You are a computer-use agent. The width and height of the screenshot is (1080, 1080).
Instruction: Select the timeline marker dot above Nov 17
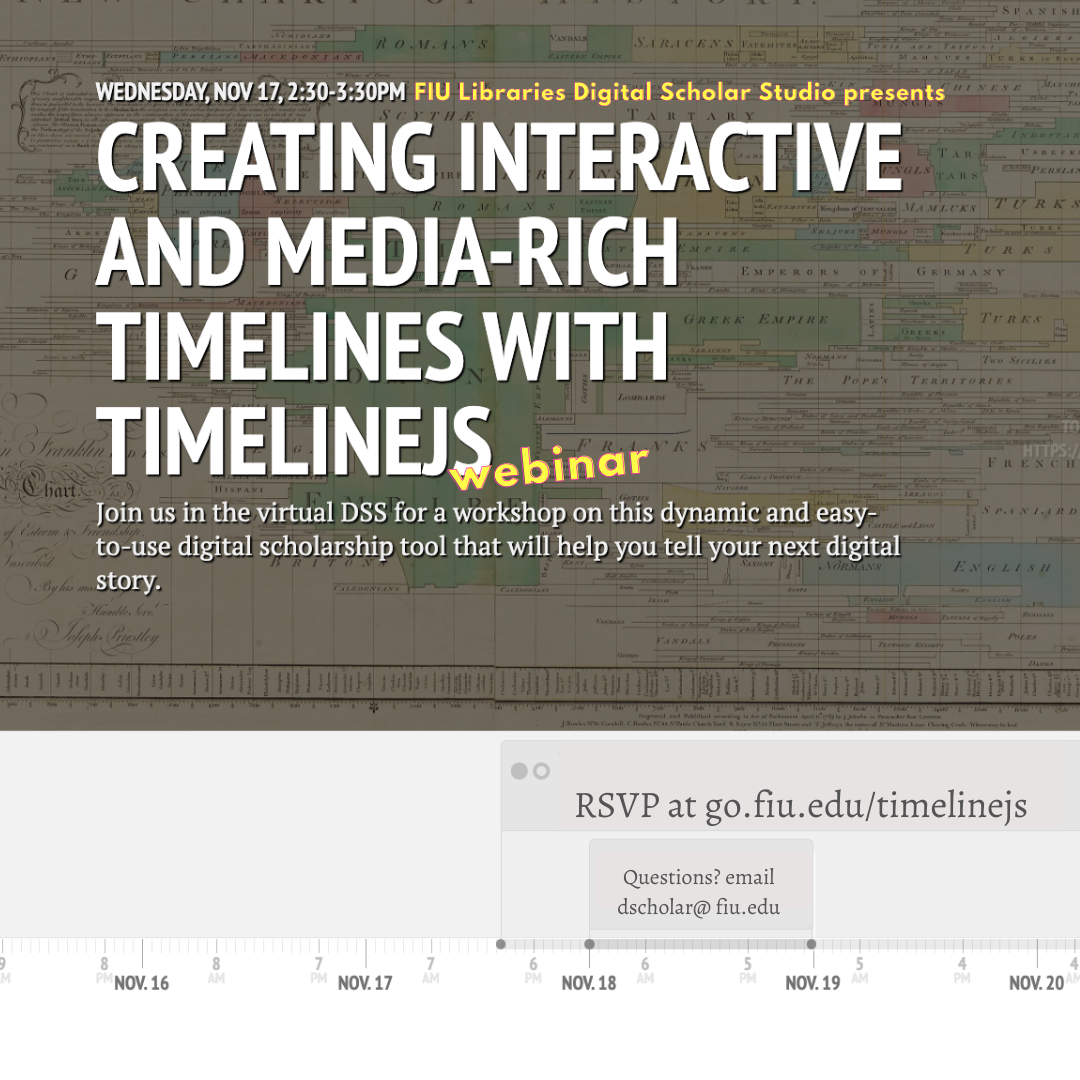(501, 943)
